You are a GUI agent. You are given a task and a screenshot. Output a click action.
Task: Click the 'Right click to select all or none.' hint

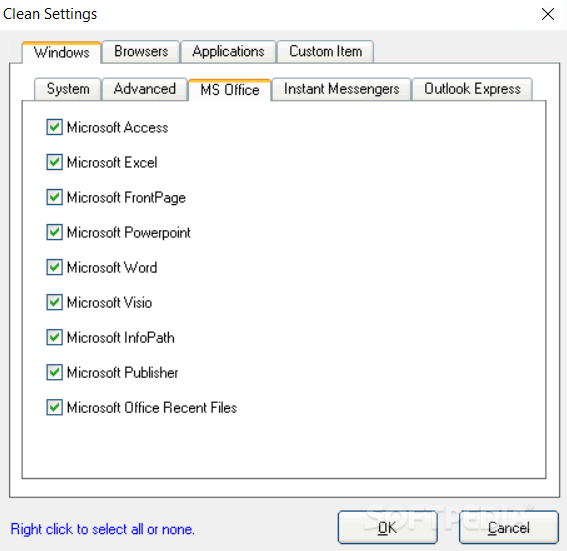click(x=103, y=529)
